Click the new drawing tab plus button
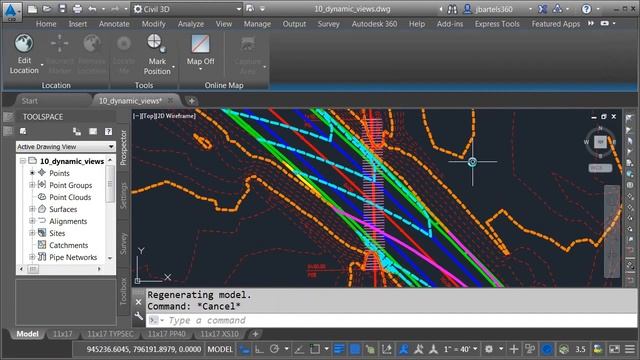 (x=191, y=101)
